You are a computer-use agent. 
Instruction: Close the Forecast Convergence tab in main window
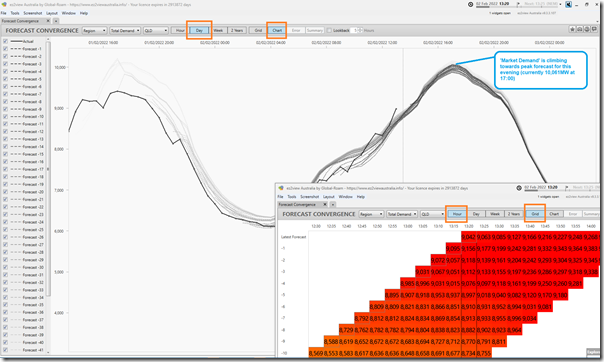point(48,21)
